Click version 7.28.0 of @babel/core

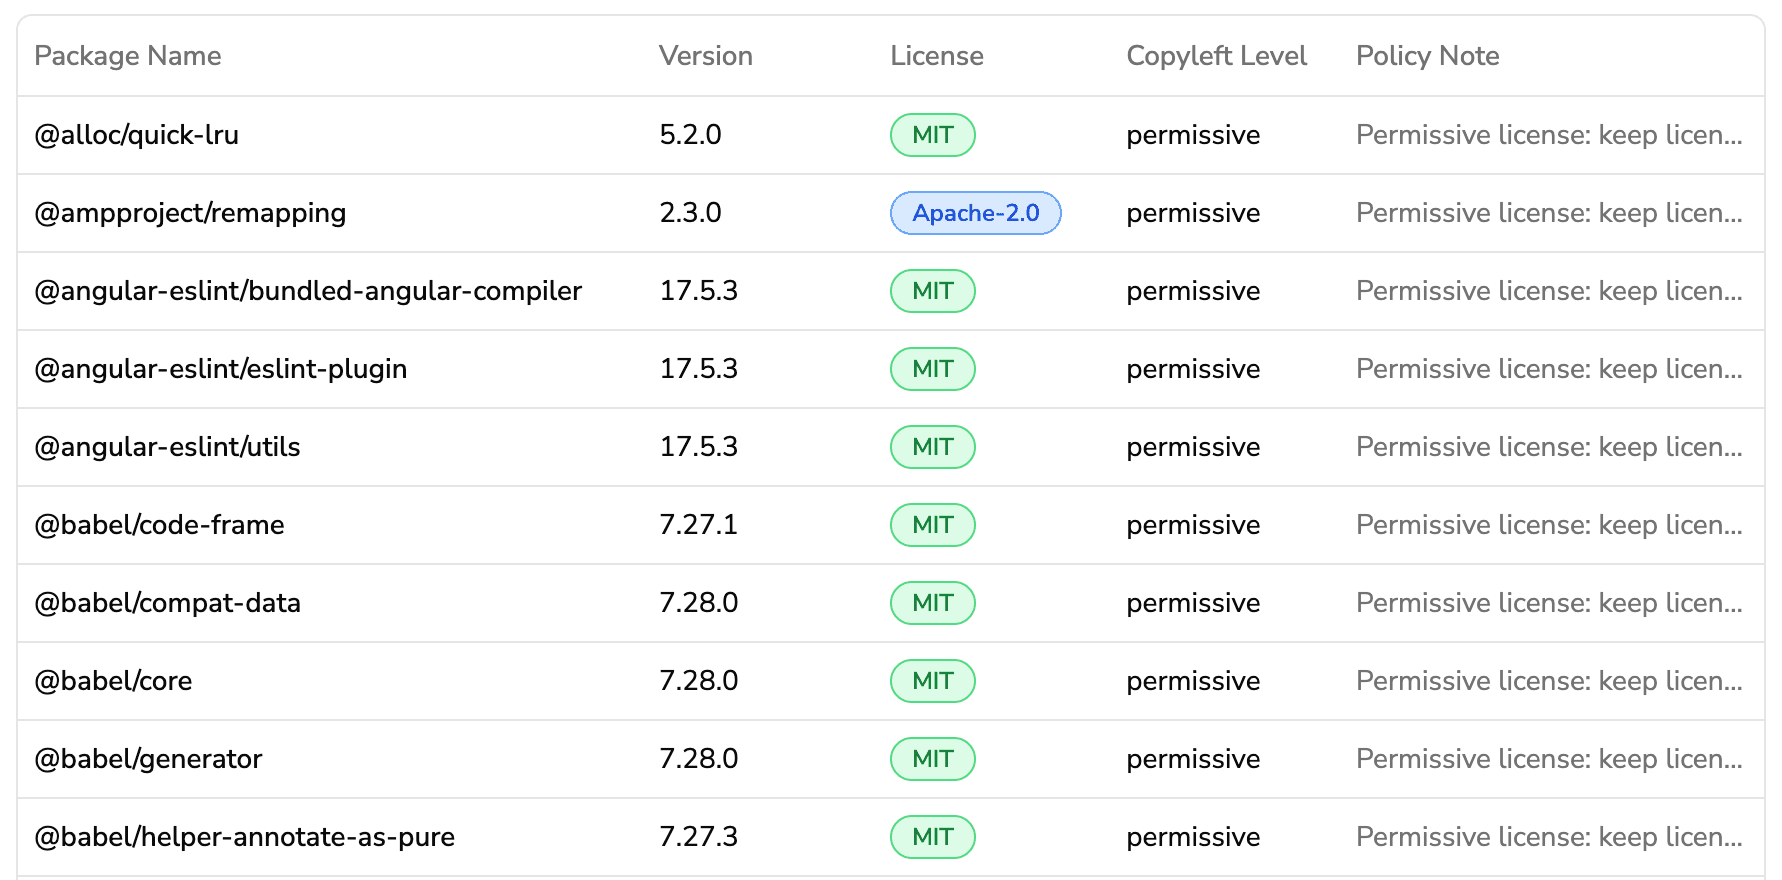click(698, 681)
